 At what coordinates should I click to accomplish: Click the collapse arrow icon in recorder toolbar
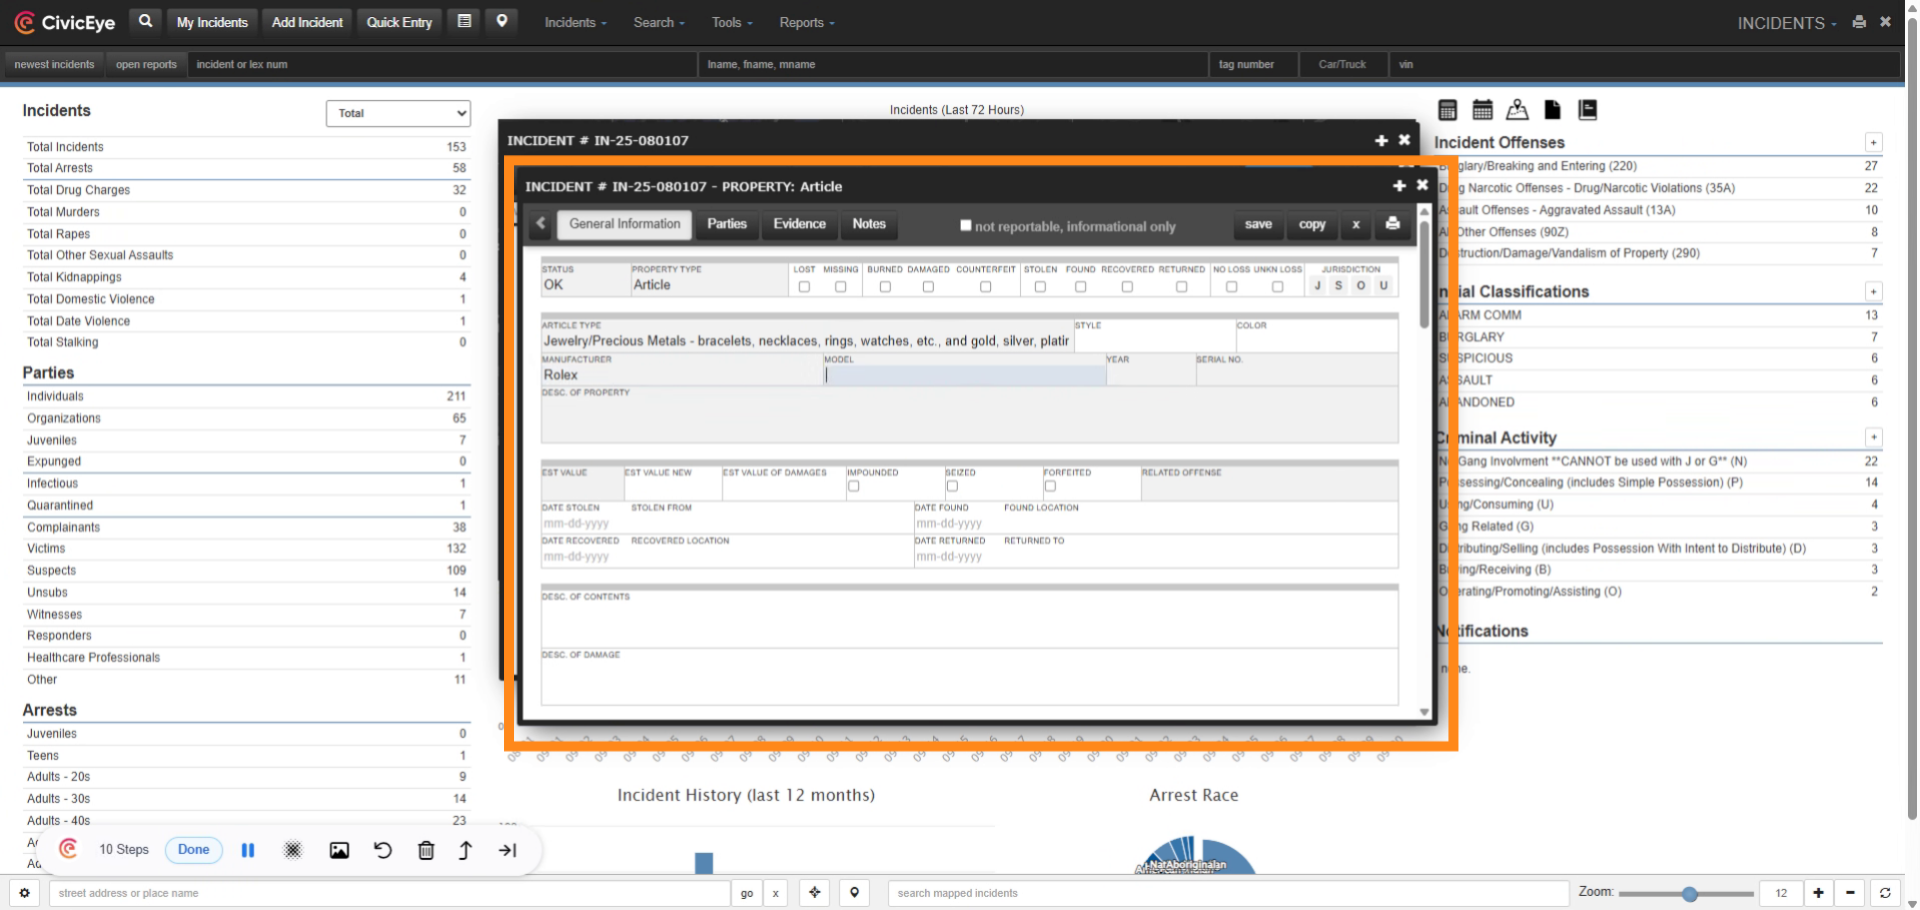coord(508,850)
